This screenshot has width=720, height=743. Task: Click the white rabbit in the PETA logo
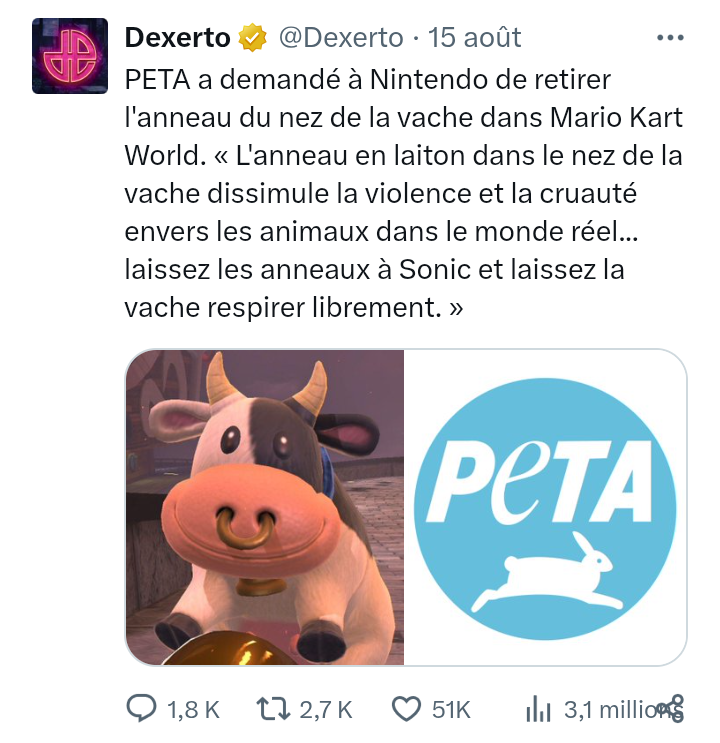(547, 571)
